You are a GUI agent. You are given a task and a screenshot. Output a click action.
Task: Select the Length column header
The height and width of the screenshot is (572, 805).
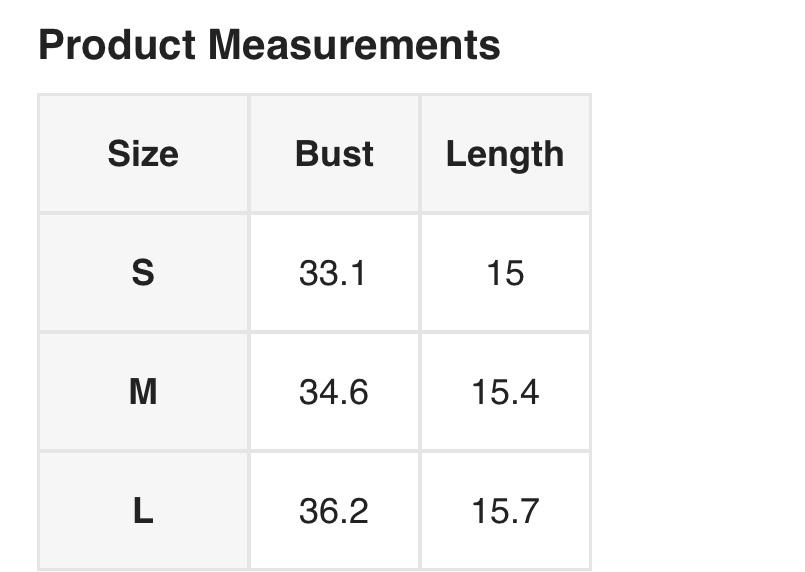click(x=505, y=154)
